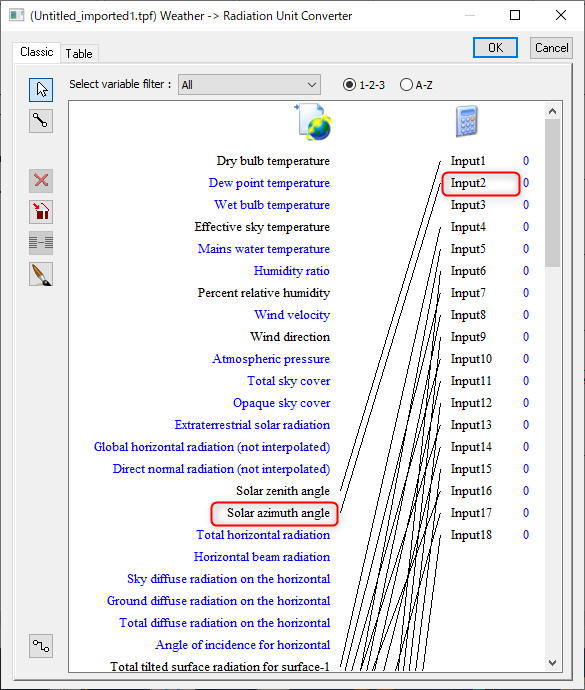Click the Input18 variable
585x690 pixels.
pyautogui.click(x=471, y=535)
